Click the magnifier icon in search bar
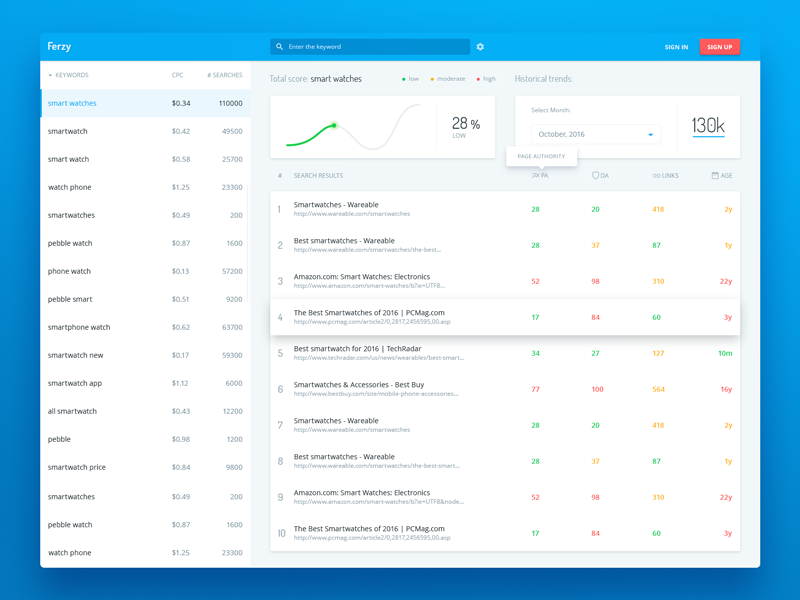The image size is (800, 600). (x=280, y=47)
